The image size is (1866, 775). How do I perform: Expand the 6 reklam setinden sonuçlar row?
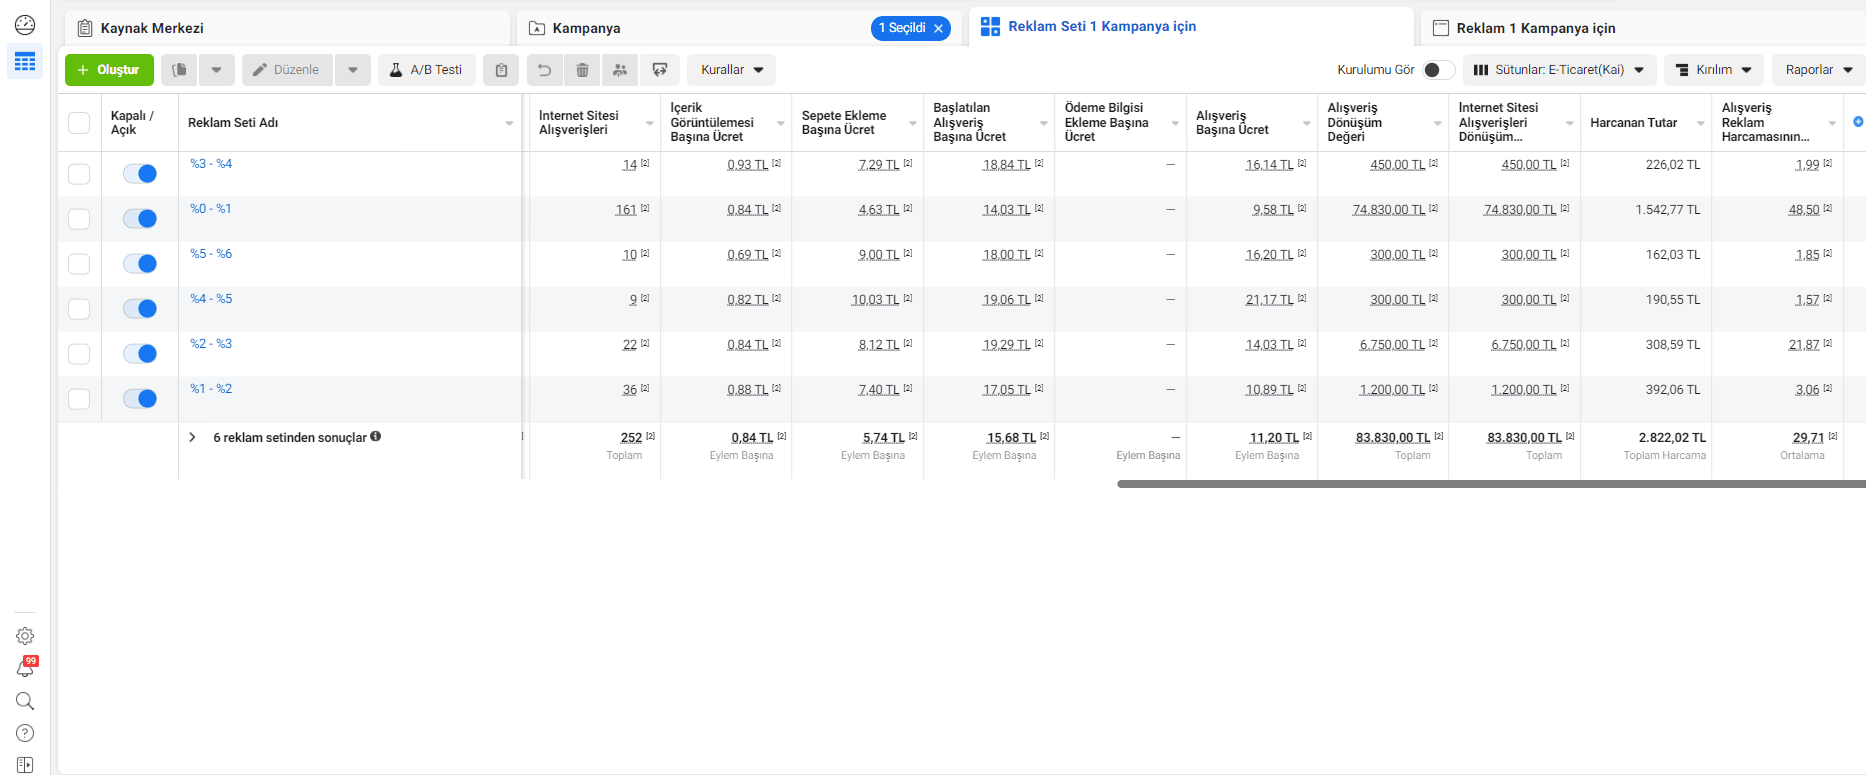pyautogui.click(x=192, y=437)
